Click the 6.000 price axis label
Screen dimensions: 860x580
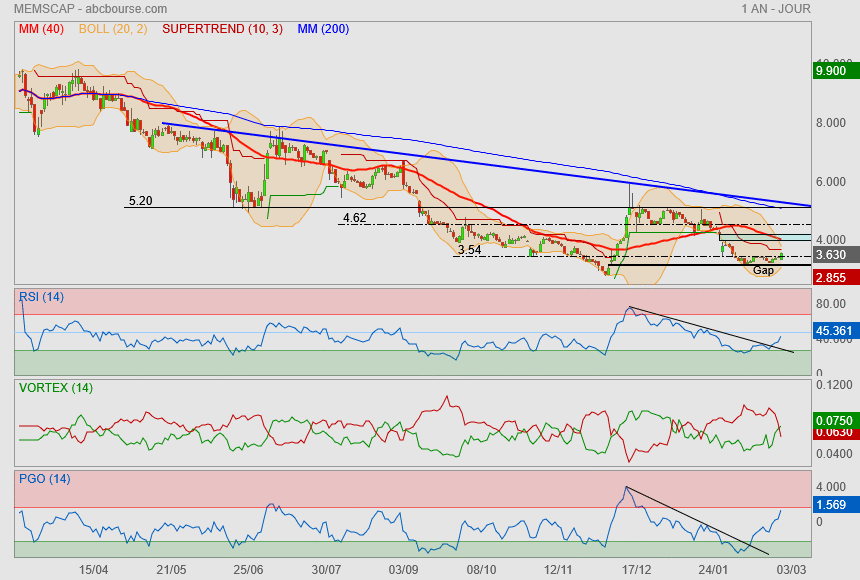pyautogui.click(x=830, y=182)
